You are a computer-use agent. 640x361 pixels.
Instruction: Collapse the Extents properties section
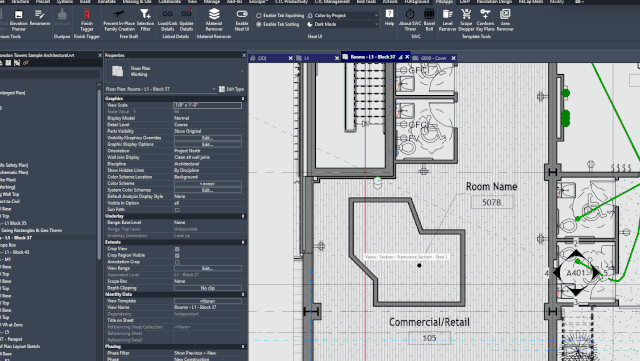[243, 242]
